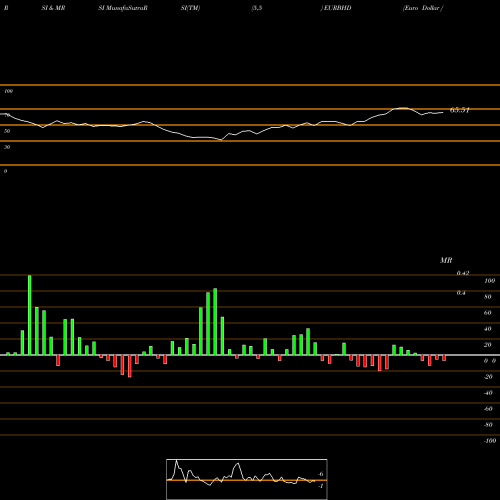Click the 0.4 value near MR
500x500 pixels.
coord(461,293)
